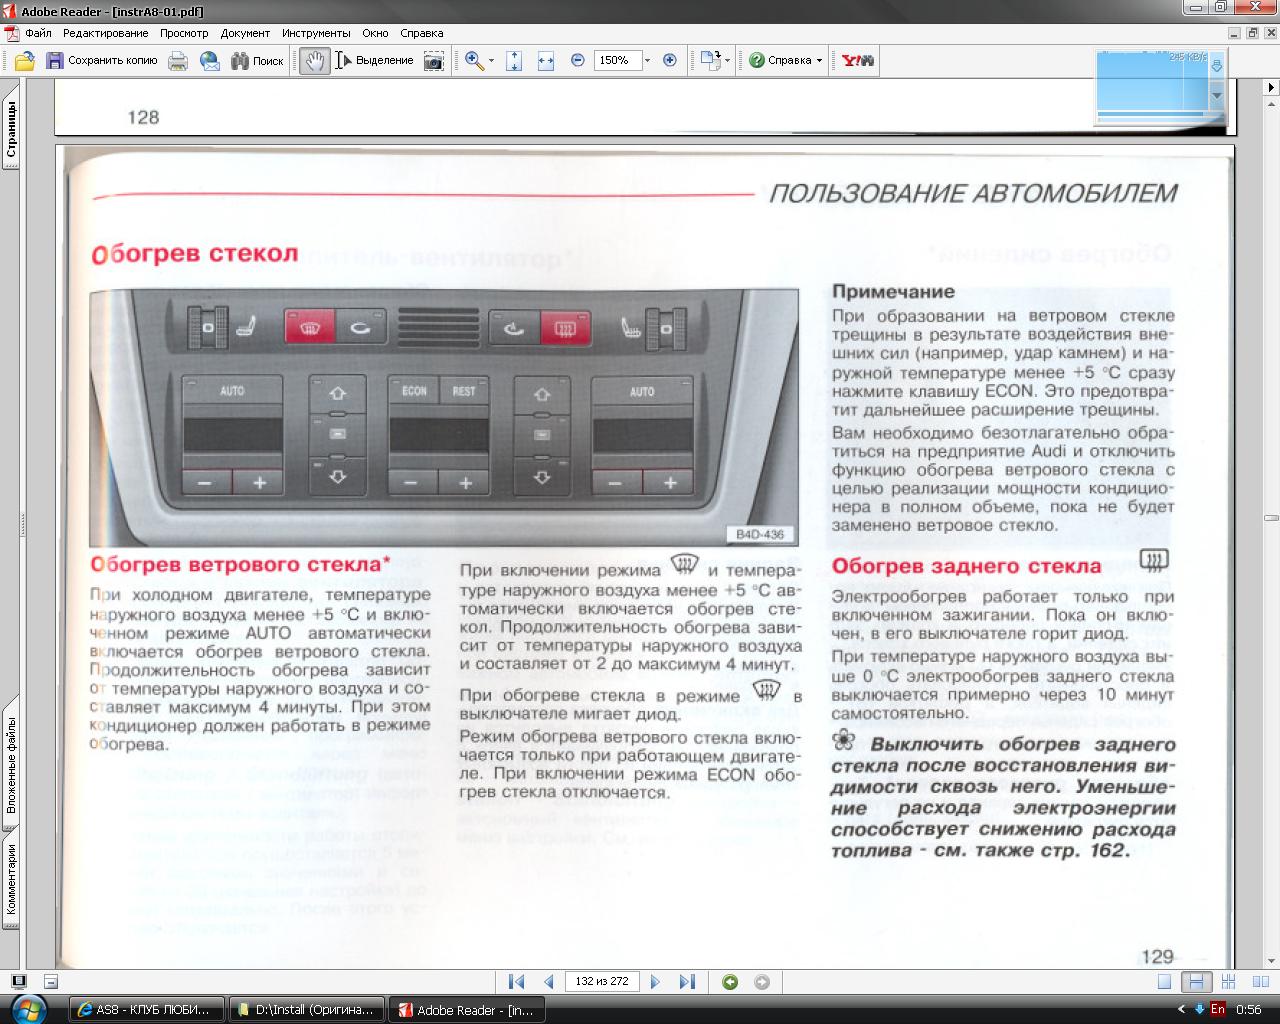Select the Snapshot camera tool
1280x1024 pixels.
tap(433, 61)
